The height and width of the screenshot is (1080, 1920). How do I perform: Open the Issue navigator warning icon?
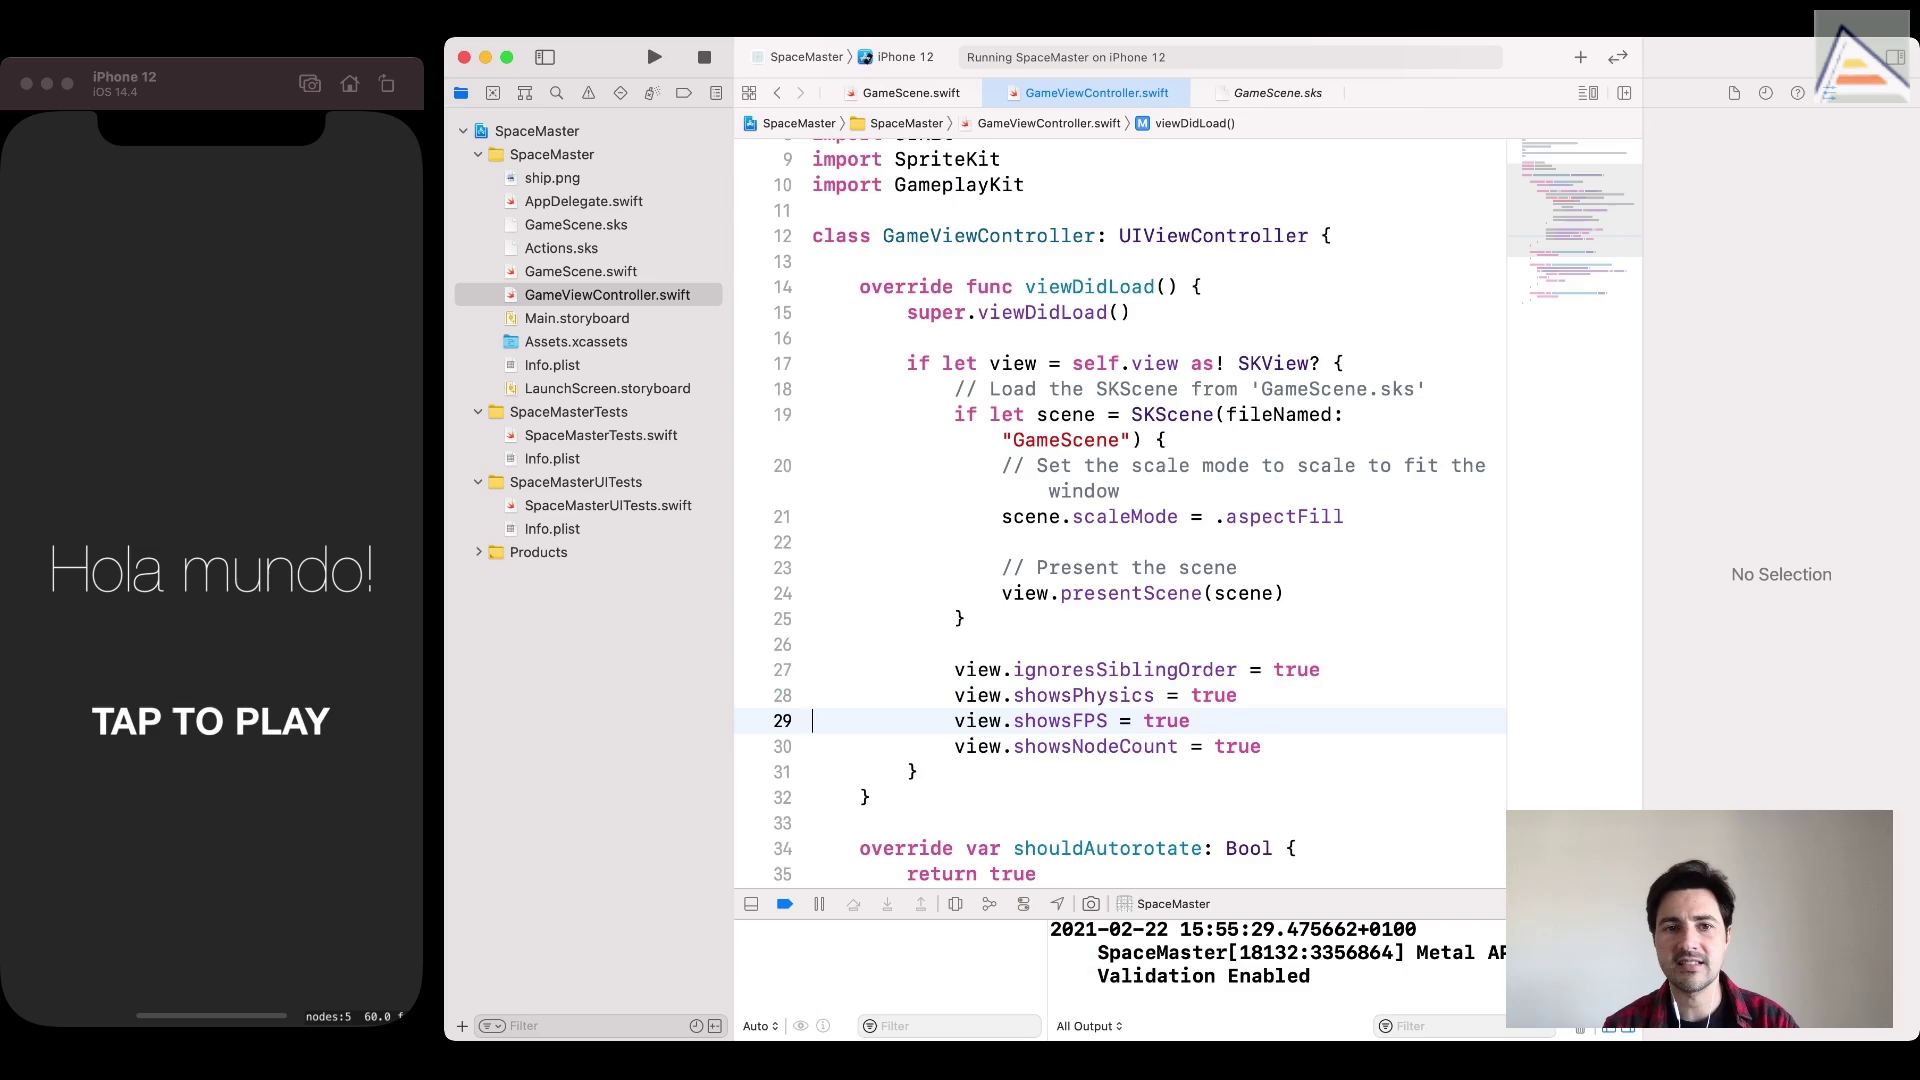[x=589, y=93]
